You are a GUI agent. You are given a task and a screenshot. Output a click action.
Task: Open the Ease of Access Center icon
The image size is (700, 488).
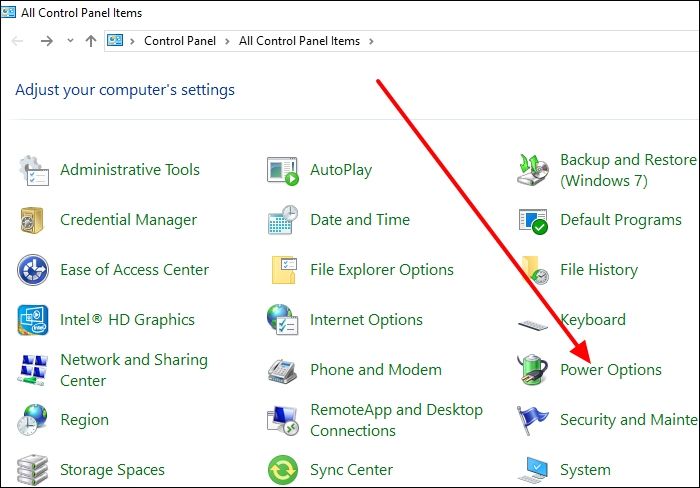click(x=33, y=270)
